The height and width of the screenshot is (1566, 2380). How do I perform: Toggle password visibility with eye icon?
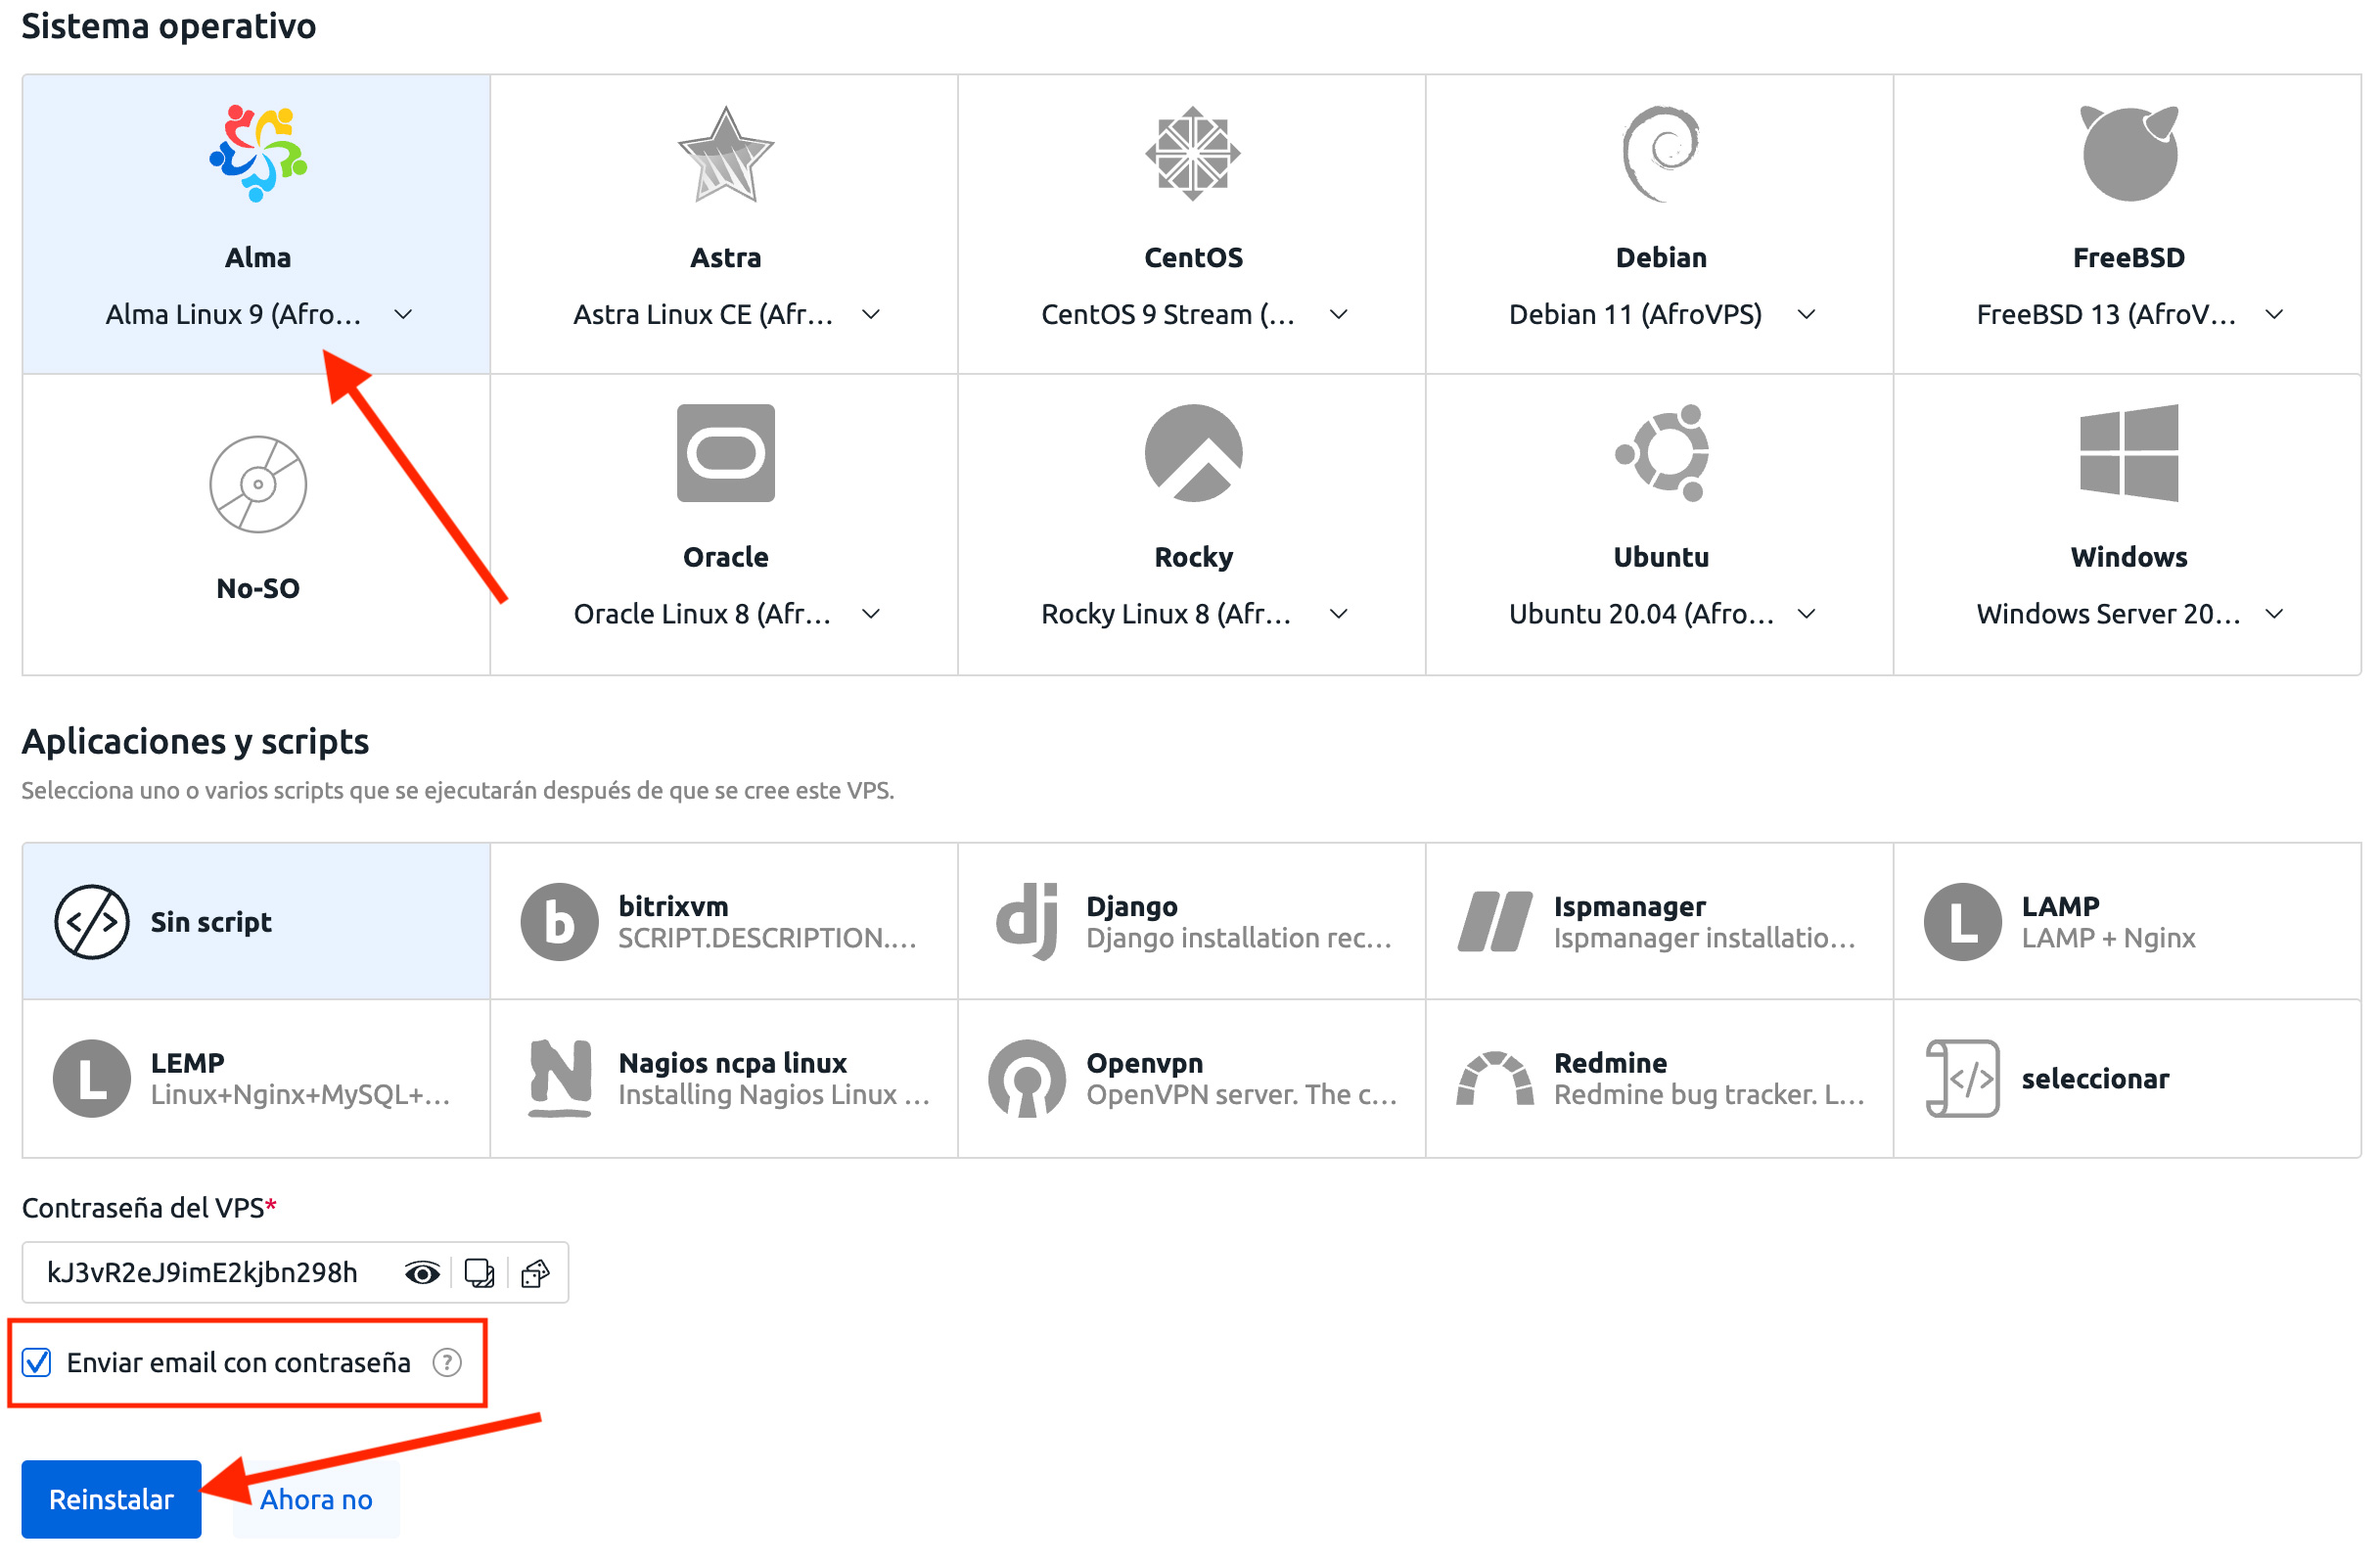422,1272
